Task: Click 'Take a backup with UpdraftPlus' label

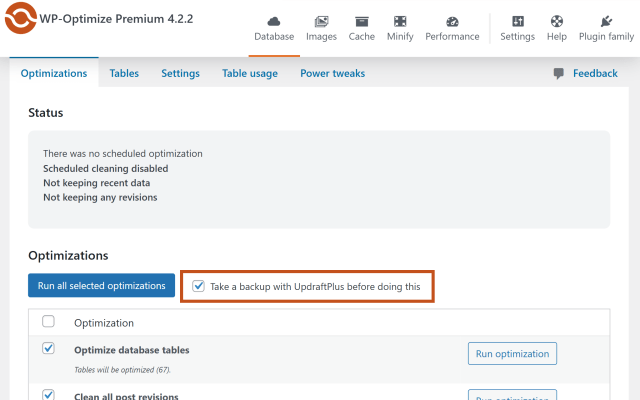Action: pyautogui.click(x=315, y=287)
